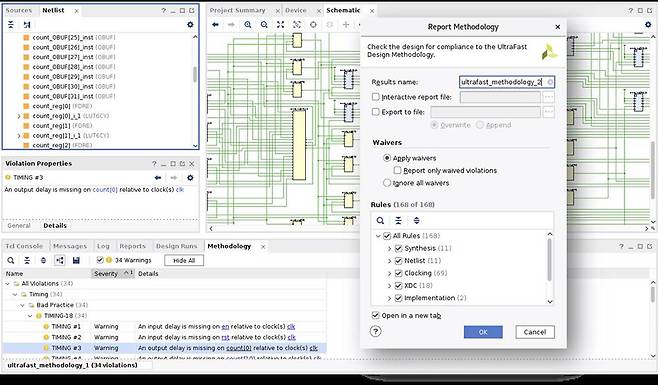Zoom out on the schematic
This screenshot has width=658, height=385.
tap(264, 25)
